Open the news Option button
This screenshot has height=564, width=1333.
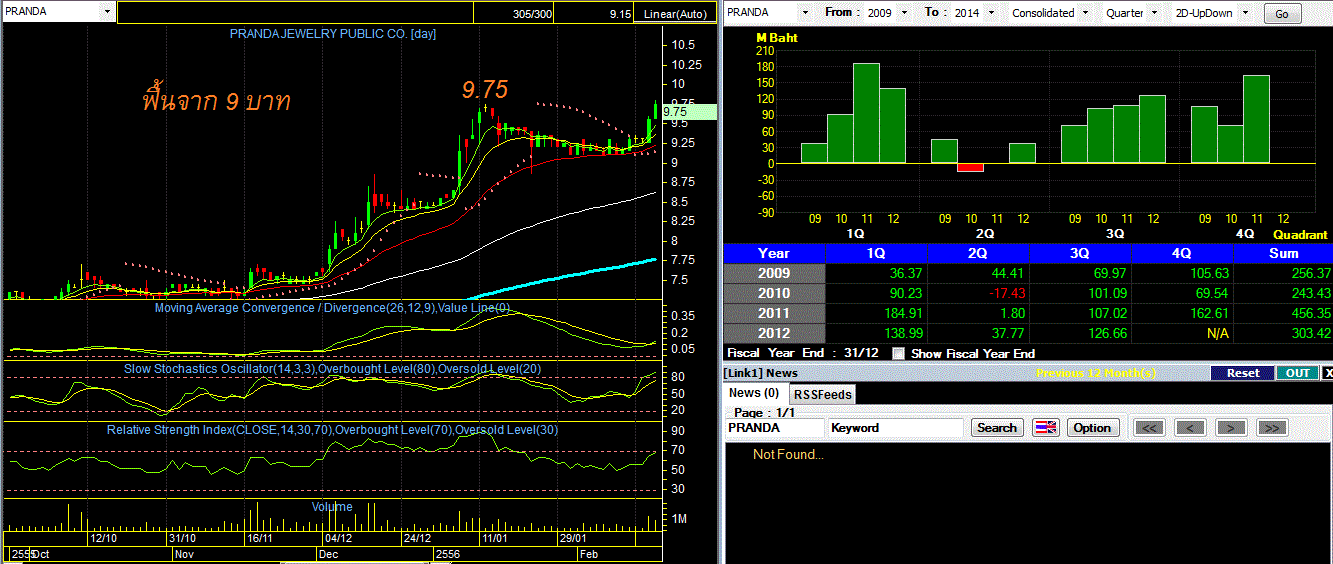pos(1092,427)
